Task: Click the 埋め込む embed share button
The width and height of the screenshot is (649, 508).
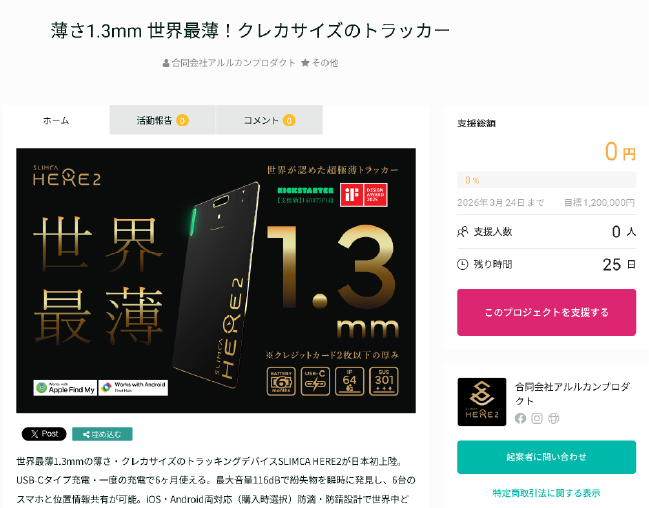Action: pyautogui.click(x=102, y=434)
